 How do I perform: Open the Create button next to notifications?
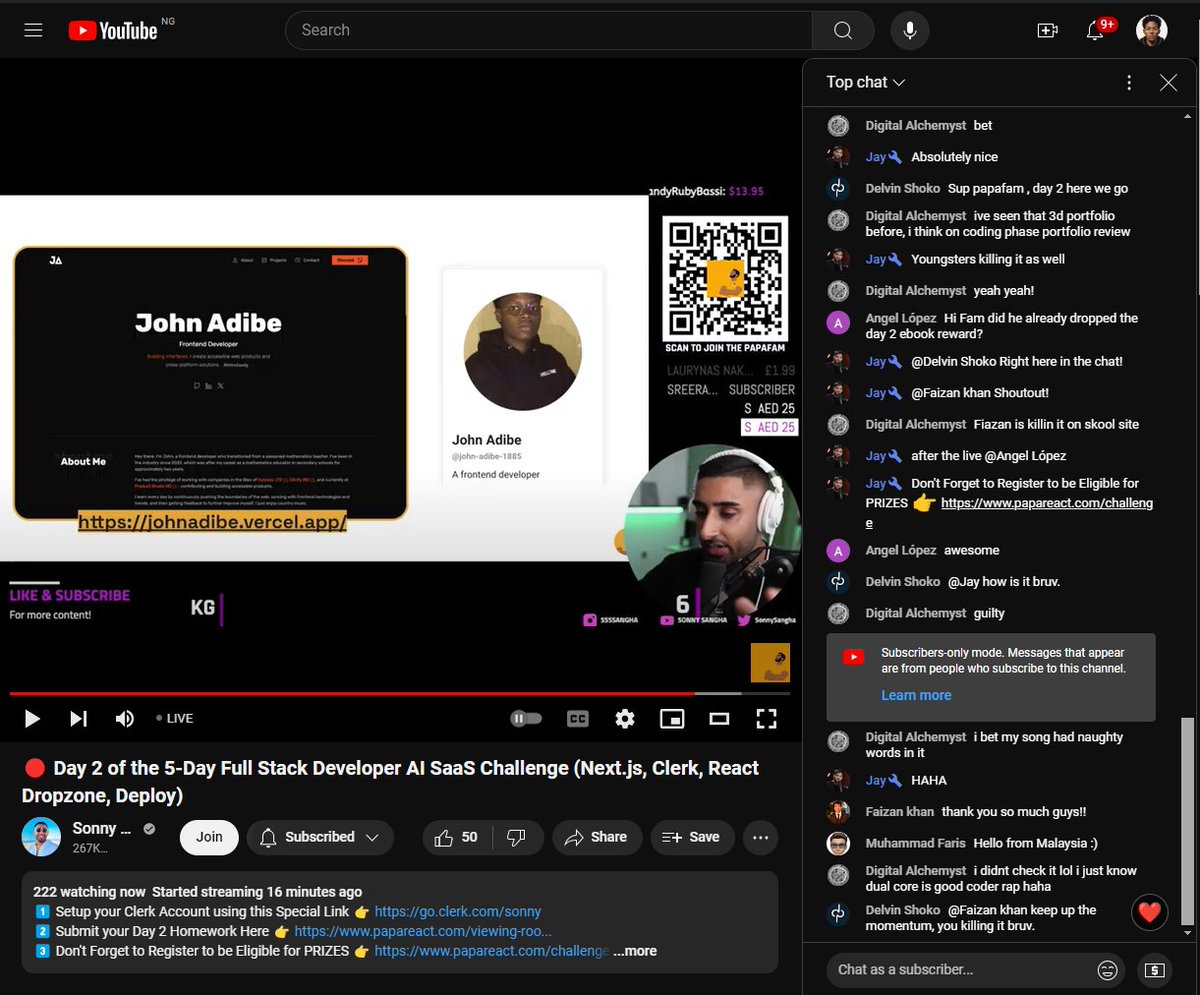tap(1047, 30)
